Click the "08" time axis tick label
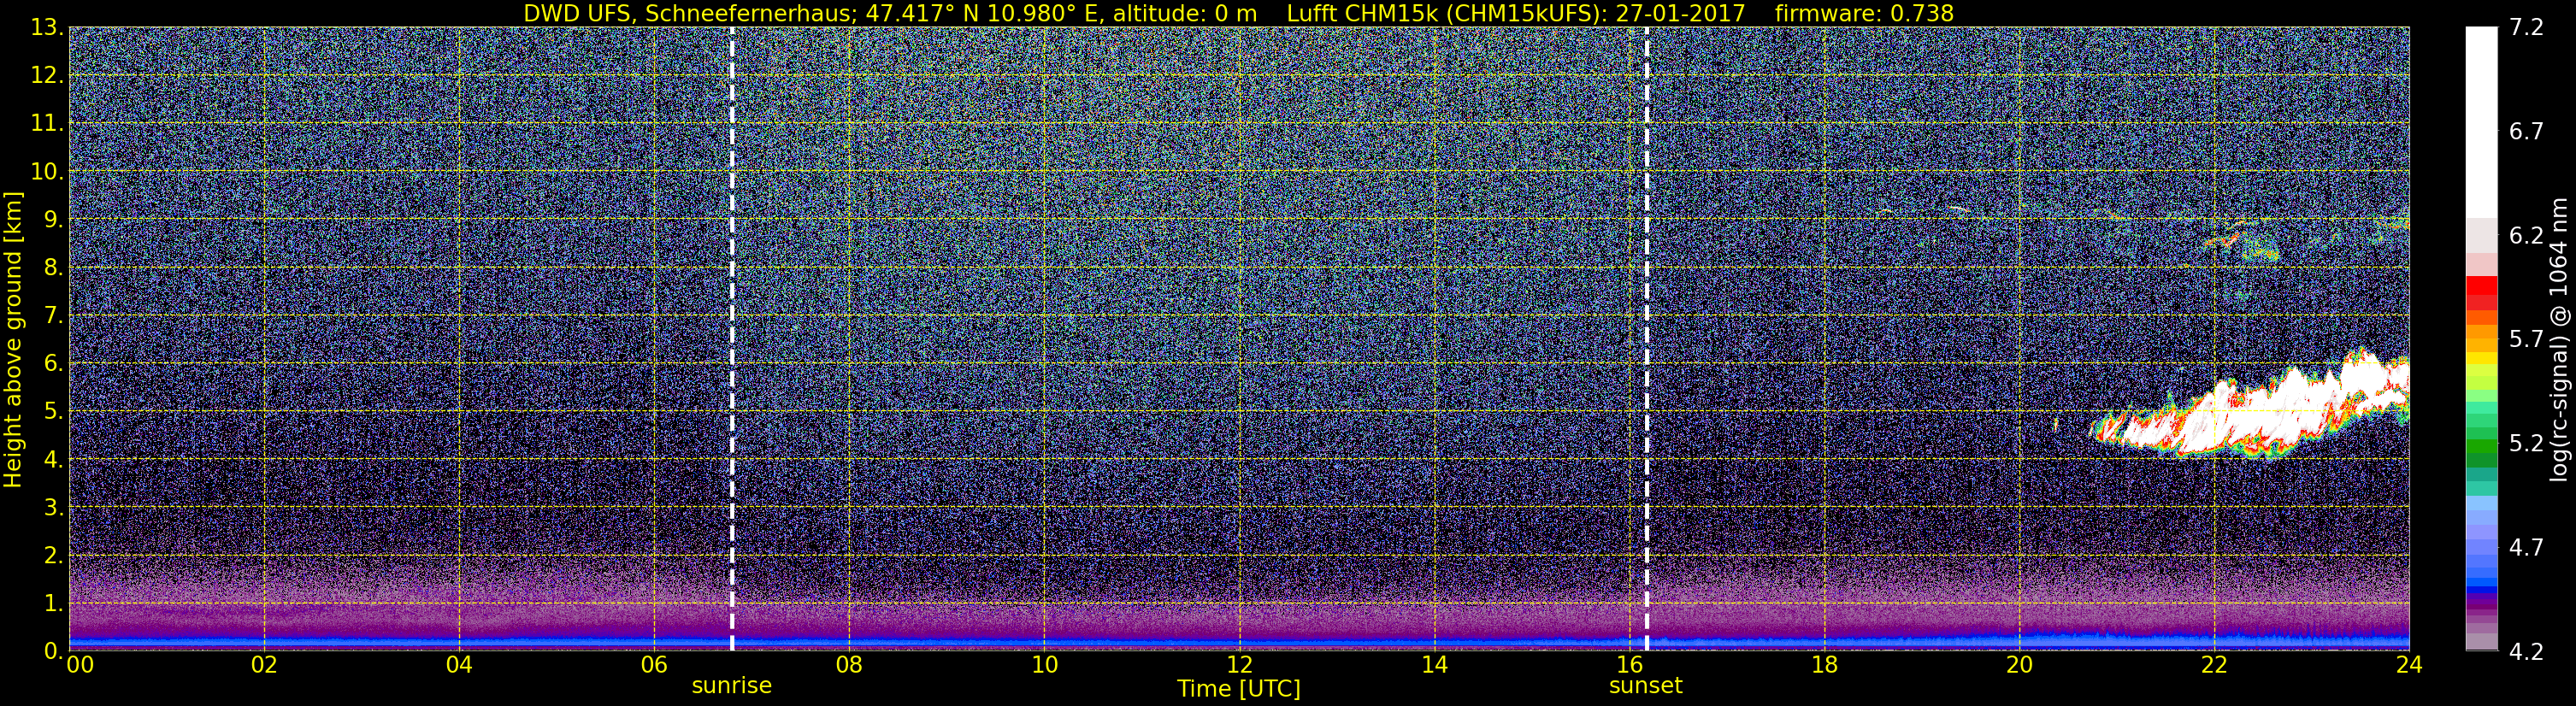The image size is (2576, 706). tap(849, 665)
